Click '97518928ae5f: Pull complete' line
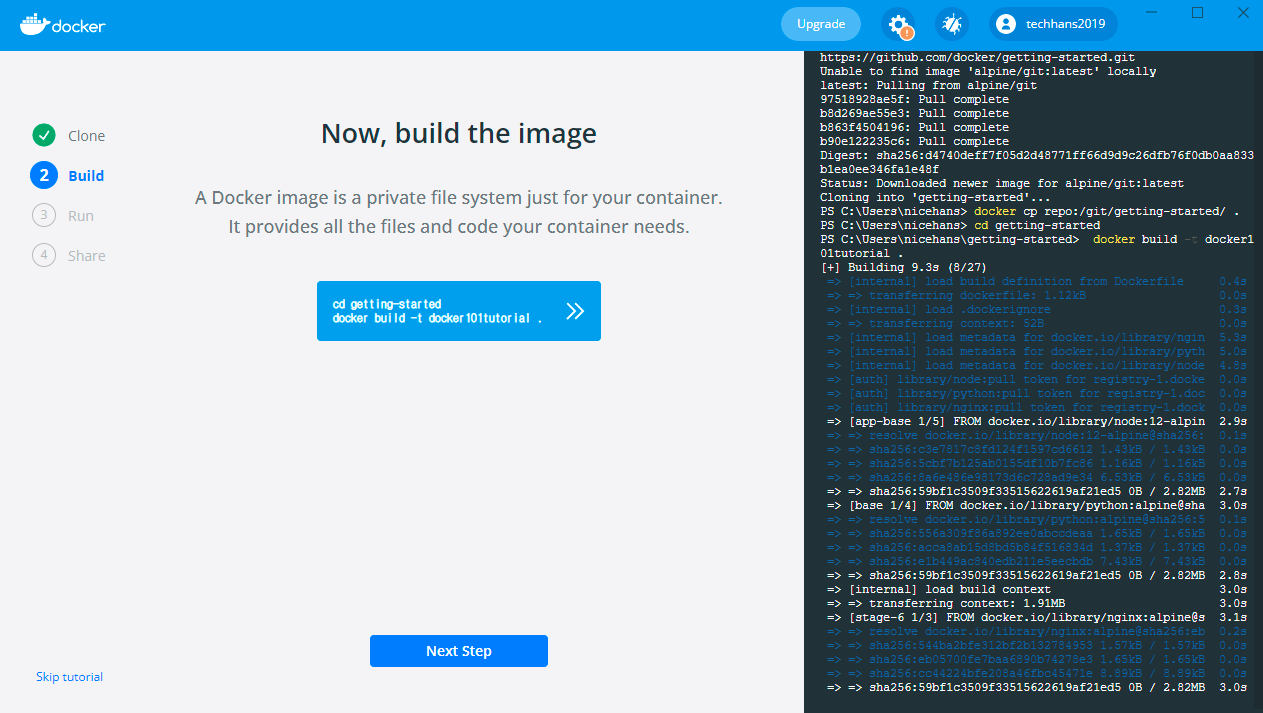The image size is (1263, 713). click(x=914, y=100)
